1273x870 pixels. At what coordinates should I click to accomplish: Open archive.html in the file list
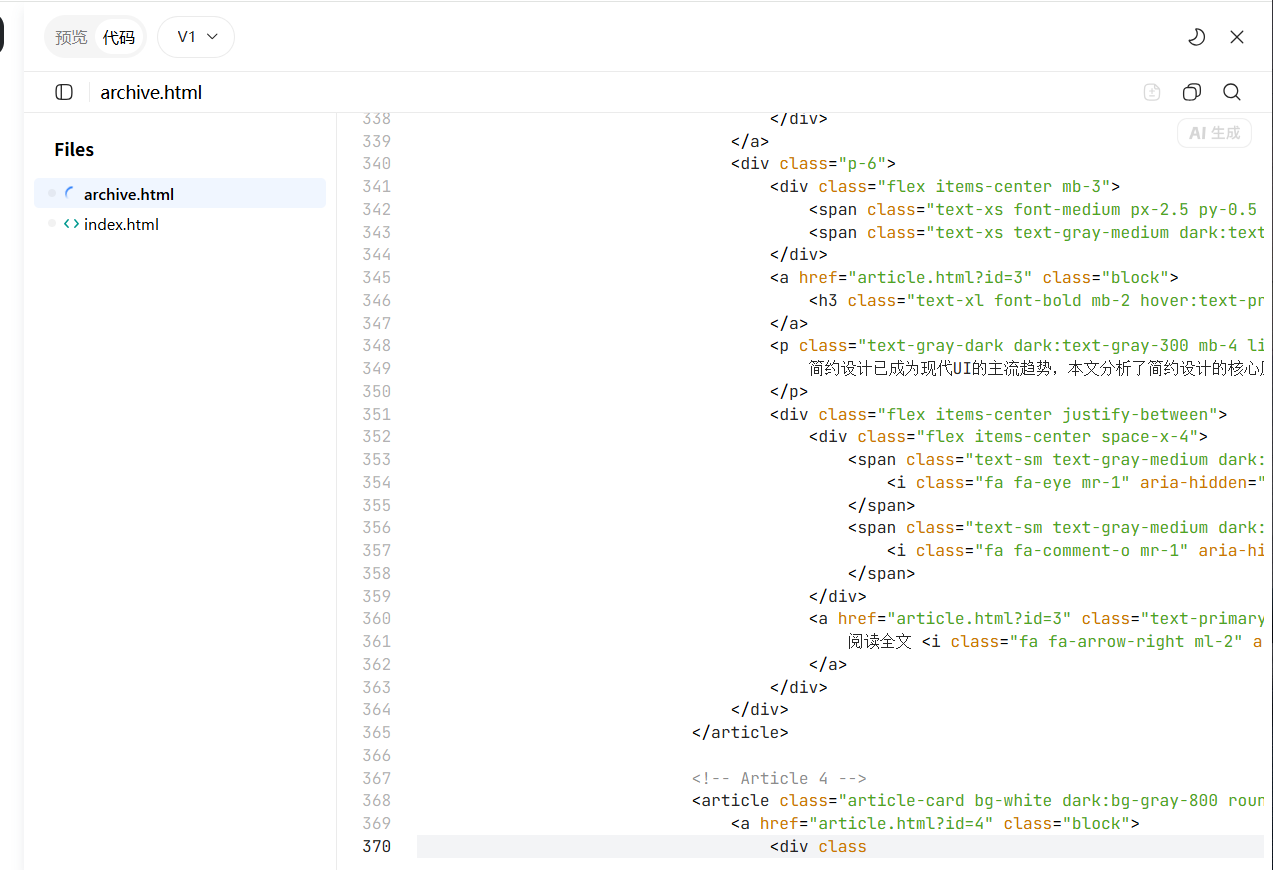click(129, 194)
